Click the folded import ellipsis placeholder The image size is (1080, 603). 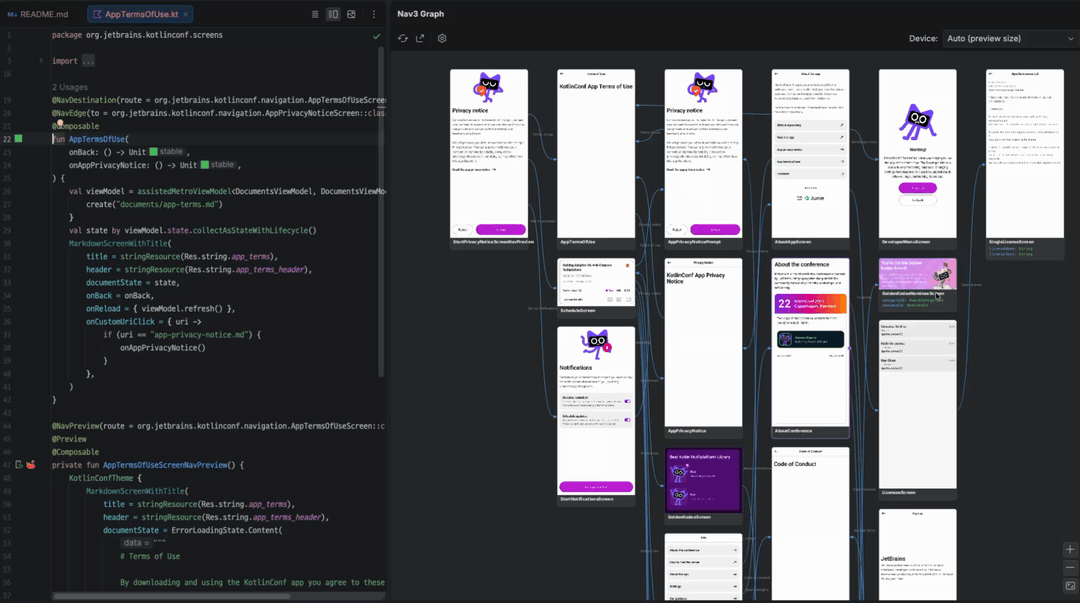pos(88,61)
